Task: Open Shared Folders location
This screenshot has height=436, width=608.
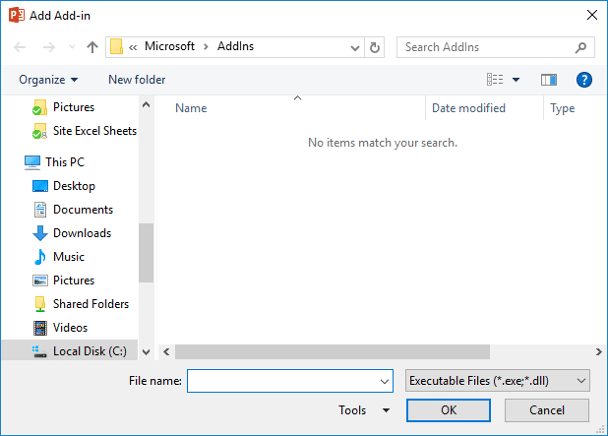Action: [x=91, y=304]
